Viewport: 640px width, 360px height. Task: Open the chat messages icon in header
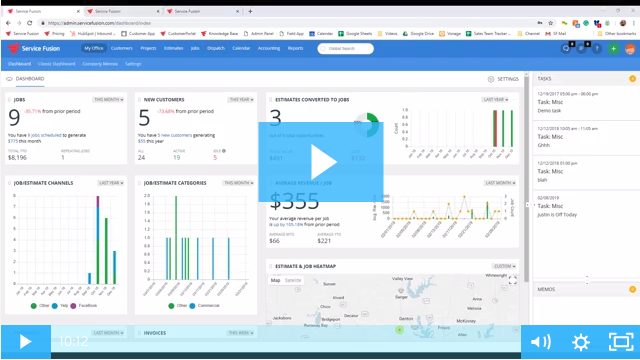click(x=566, y=49)
